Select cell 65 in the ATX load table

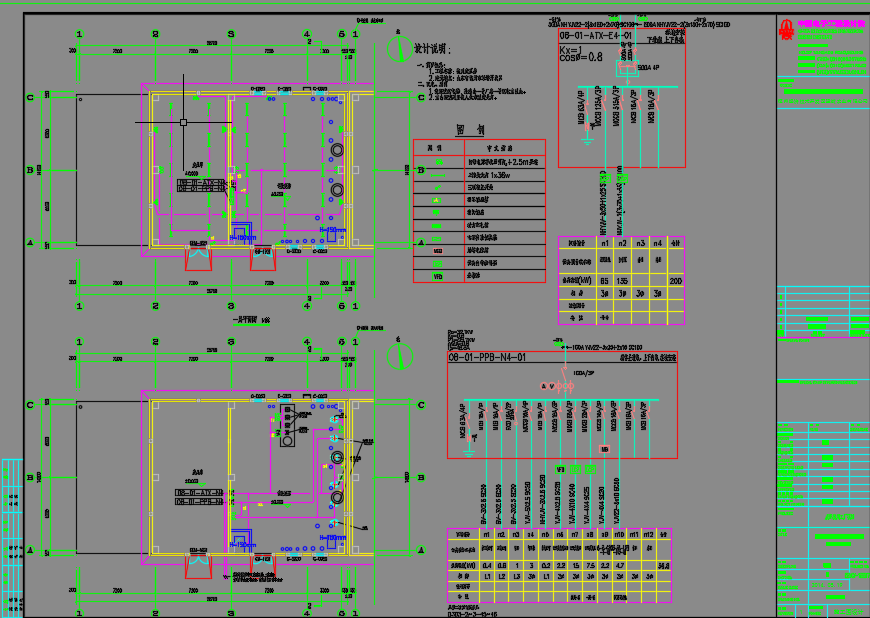click(604, 281)
